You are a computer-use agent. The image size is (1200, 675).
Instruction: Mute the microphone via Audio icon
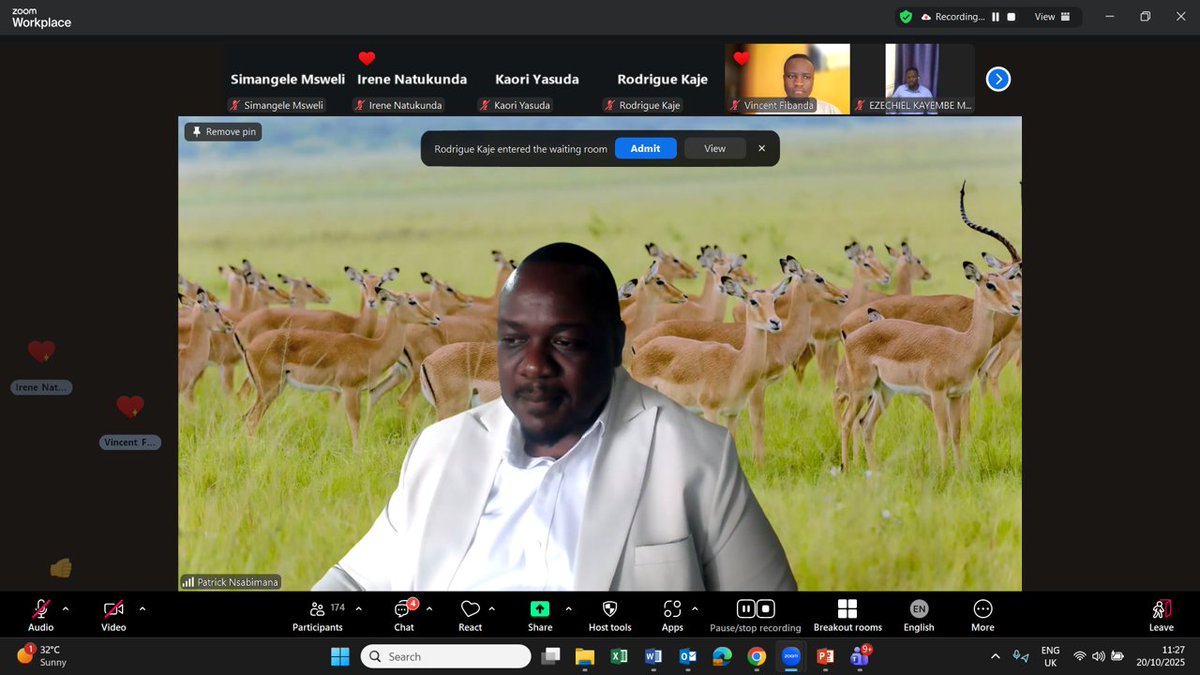pyautogui.click(x=40, y=610)
